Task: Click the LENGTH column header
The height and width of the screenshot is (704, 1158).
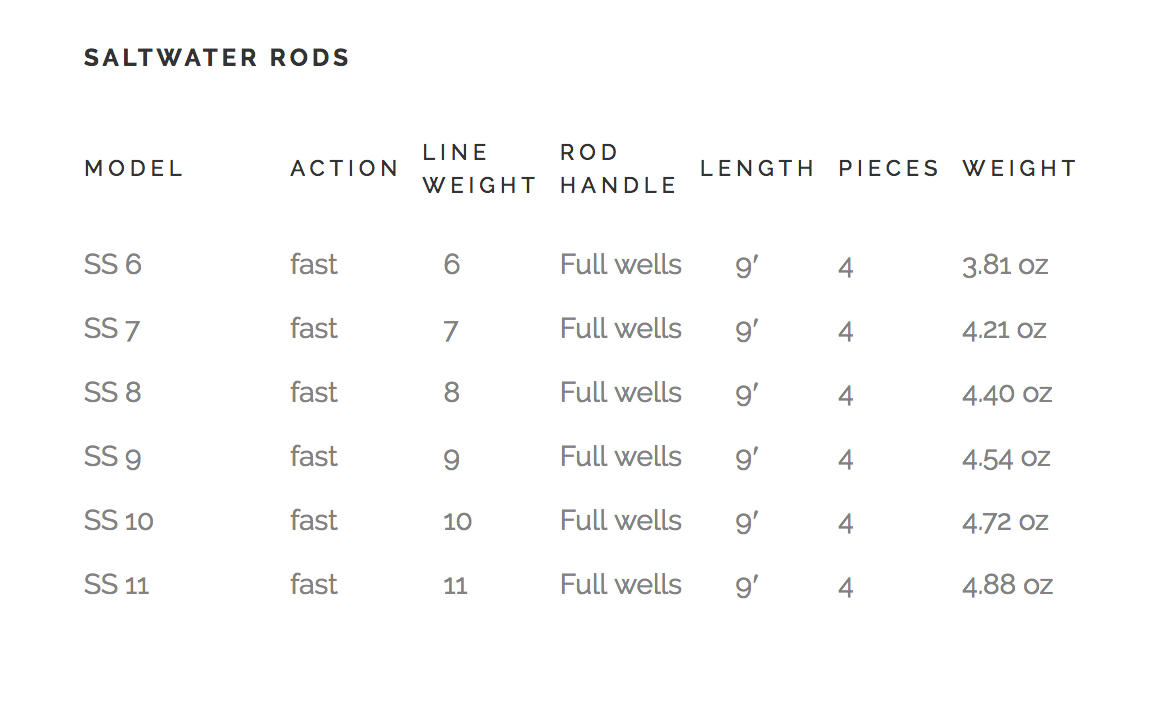Action: pos(757,169)
